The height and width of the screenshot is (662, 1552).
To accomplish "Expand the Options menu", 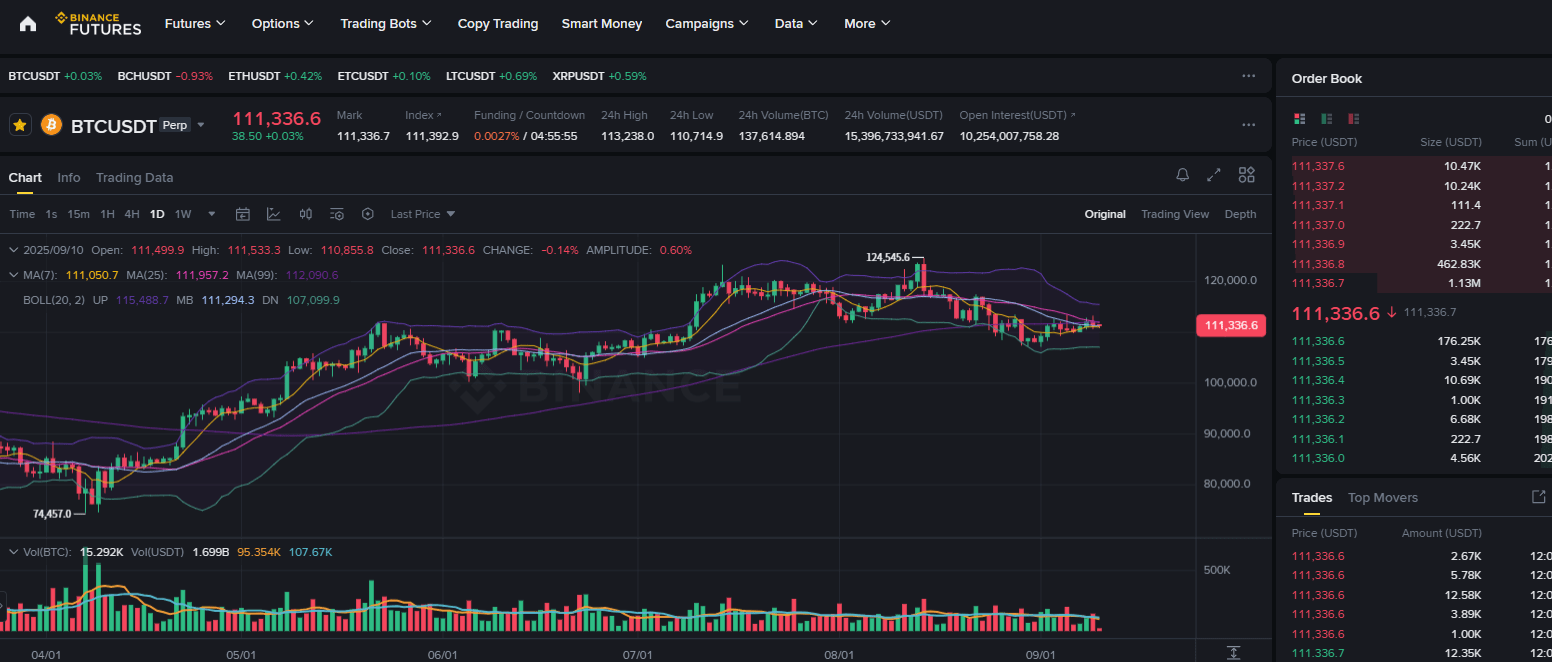I will [283, 24].
